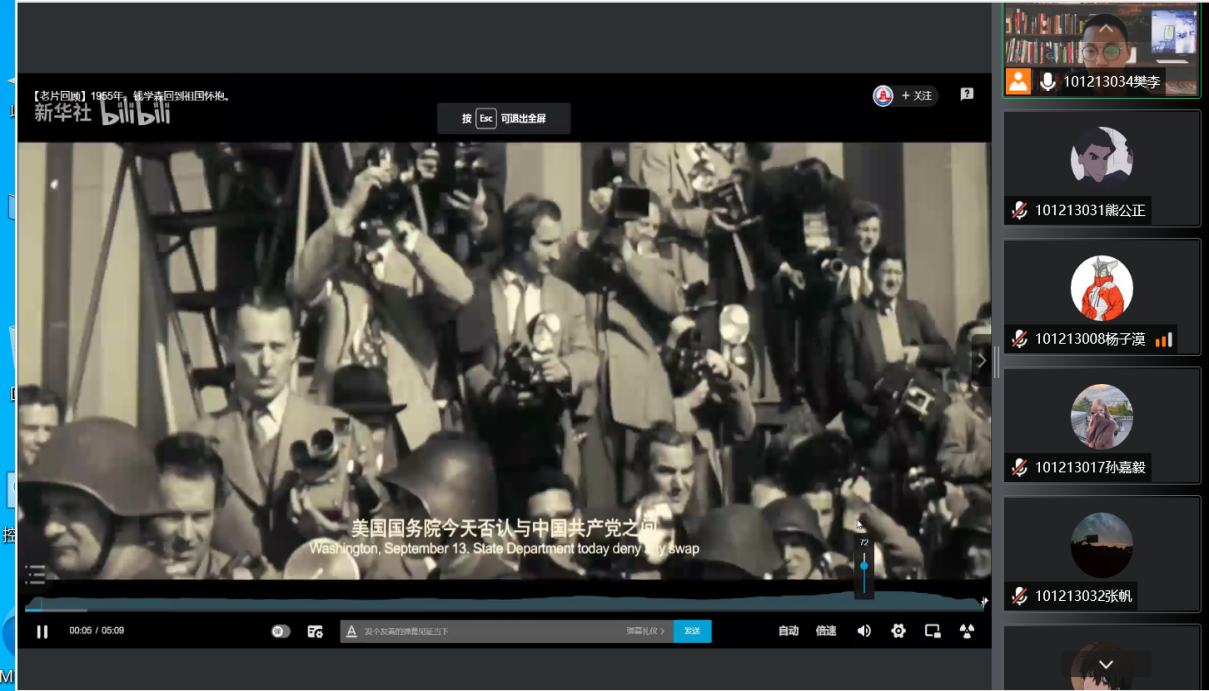Mute the video with the speaker icon

pos(864,631)
